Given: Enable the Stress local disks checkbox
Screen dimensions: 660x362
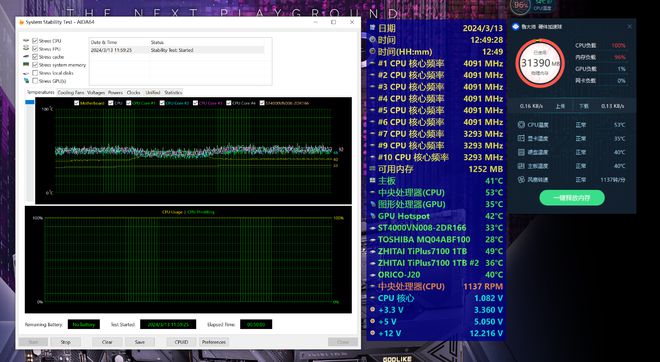Looking at the screenshot, I should (35, 73).
